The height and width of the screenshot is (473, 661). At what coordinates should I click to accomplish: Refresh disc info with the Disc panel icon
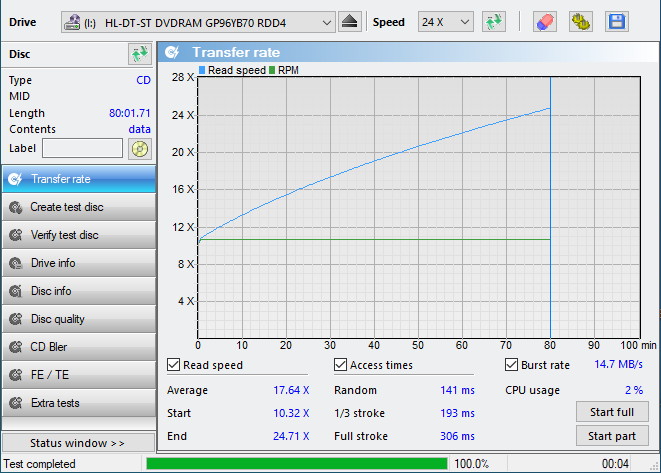pyautogui.click(x=140, y=54)
